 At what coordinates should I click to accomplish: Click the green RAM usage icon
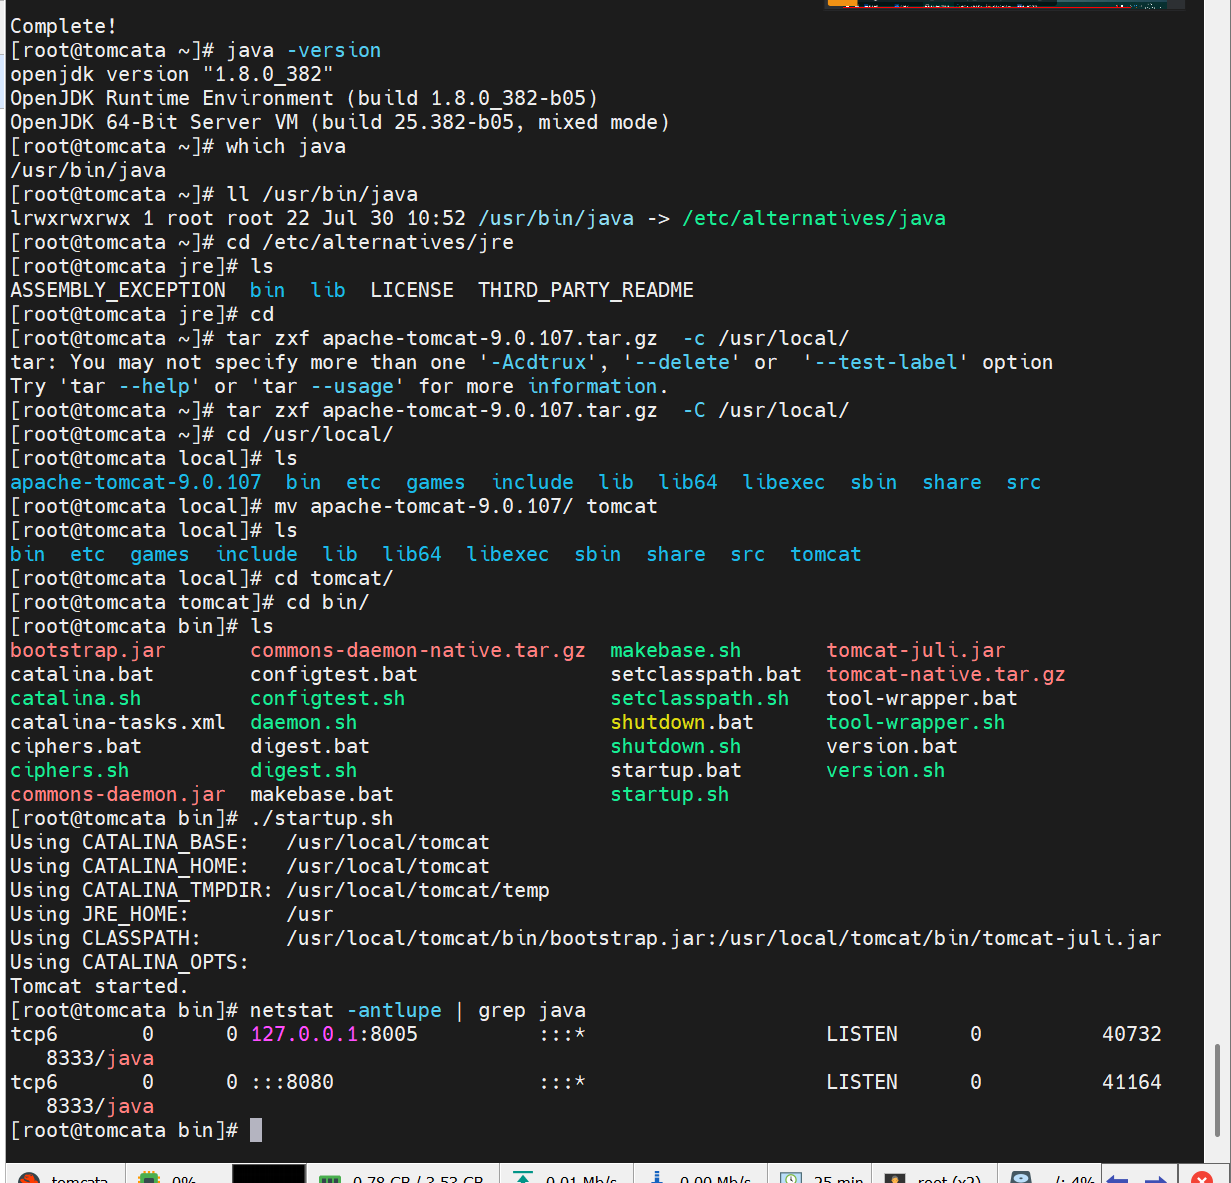[x=330, y=1180]
